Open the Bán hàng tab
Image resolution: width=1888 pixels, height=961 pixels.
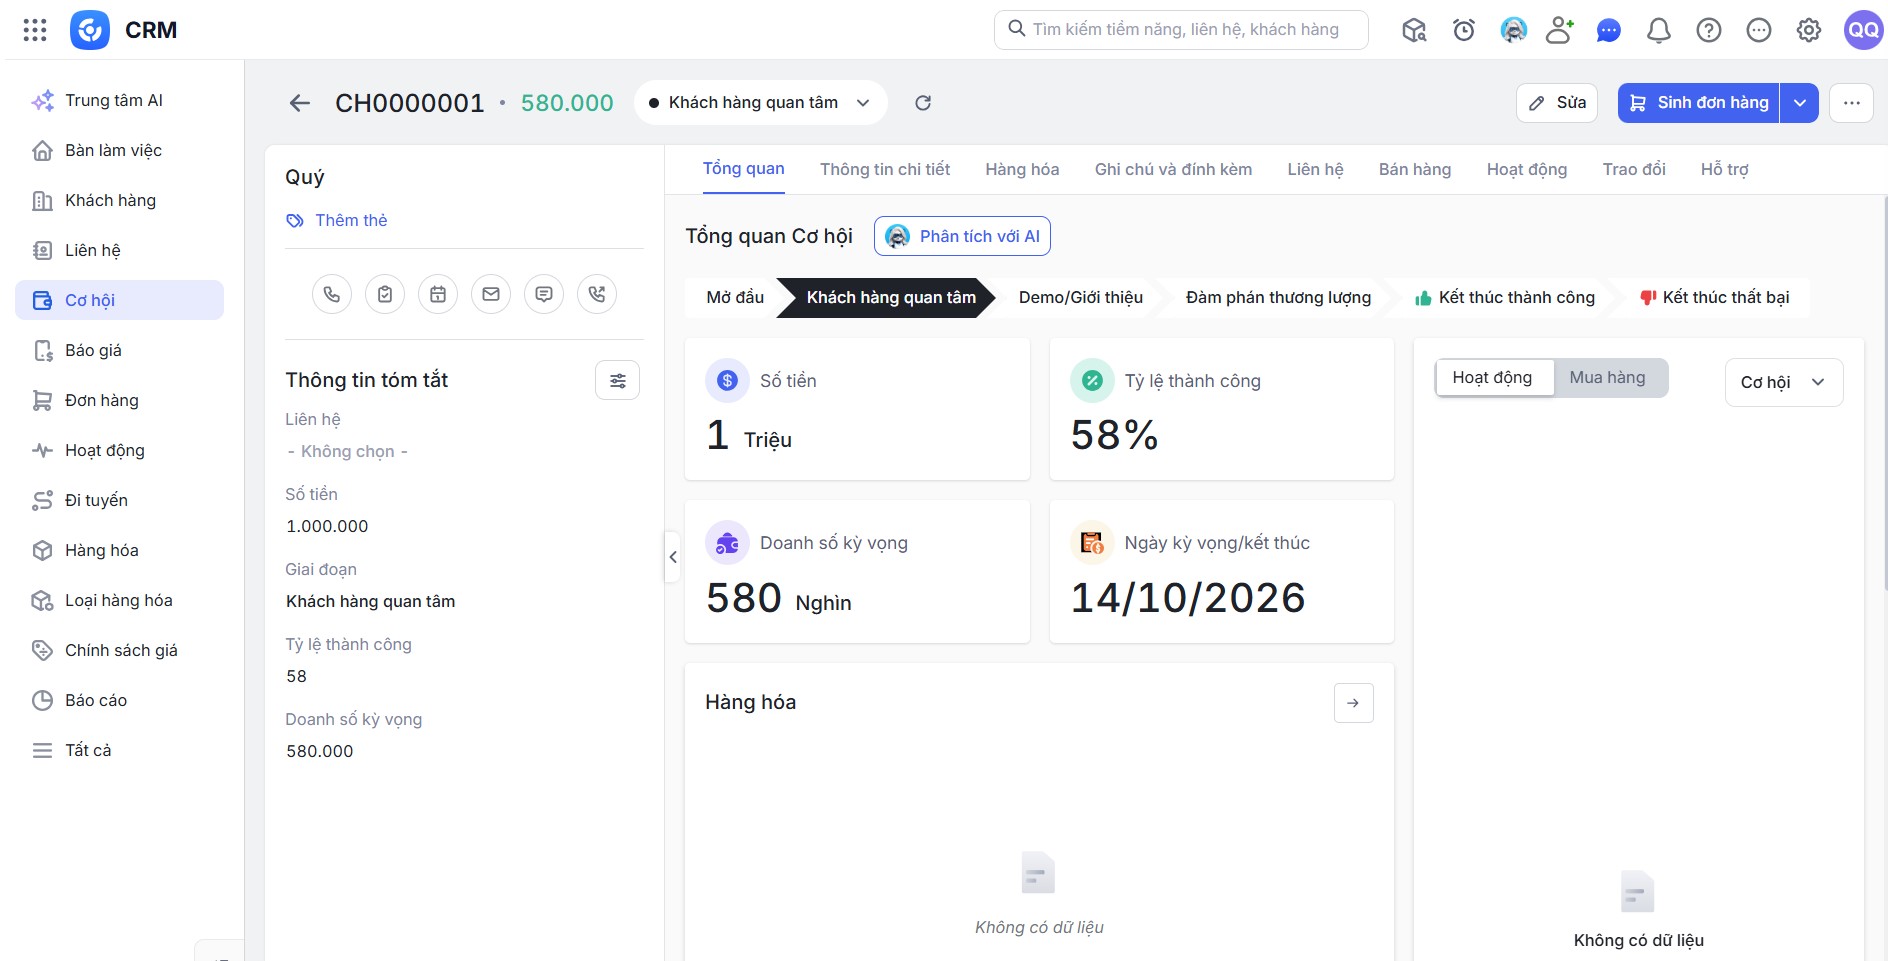click(1415, 170)
